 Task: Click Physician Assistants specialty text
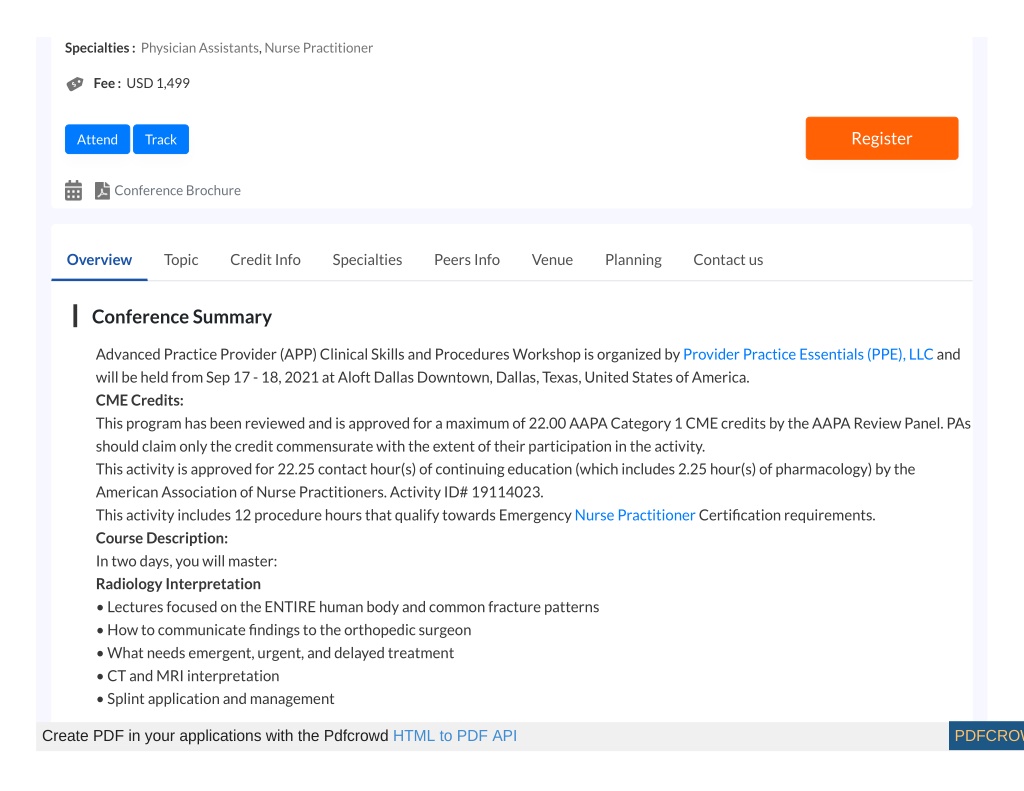pos(200,48)
